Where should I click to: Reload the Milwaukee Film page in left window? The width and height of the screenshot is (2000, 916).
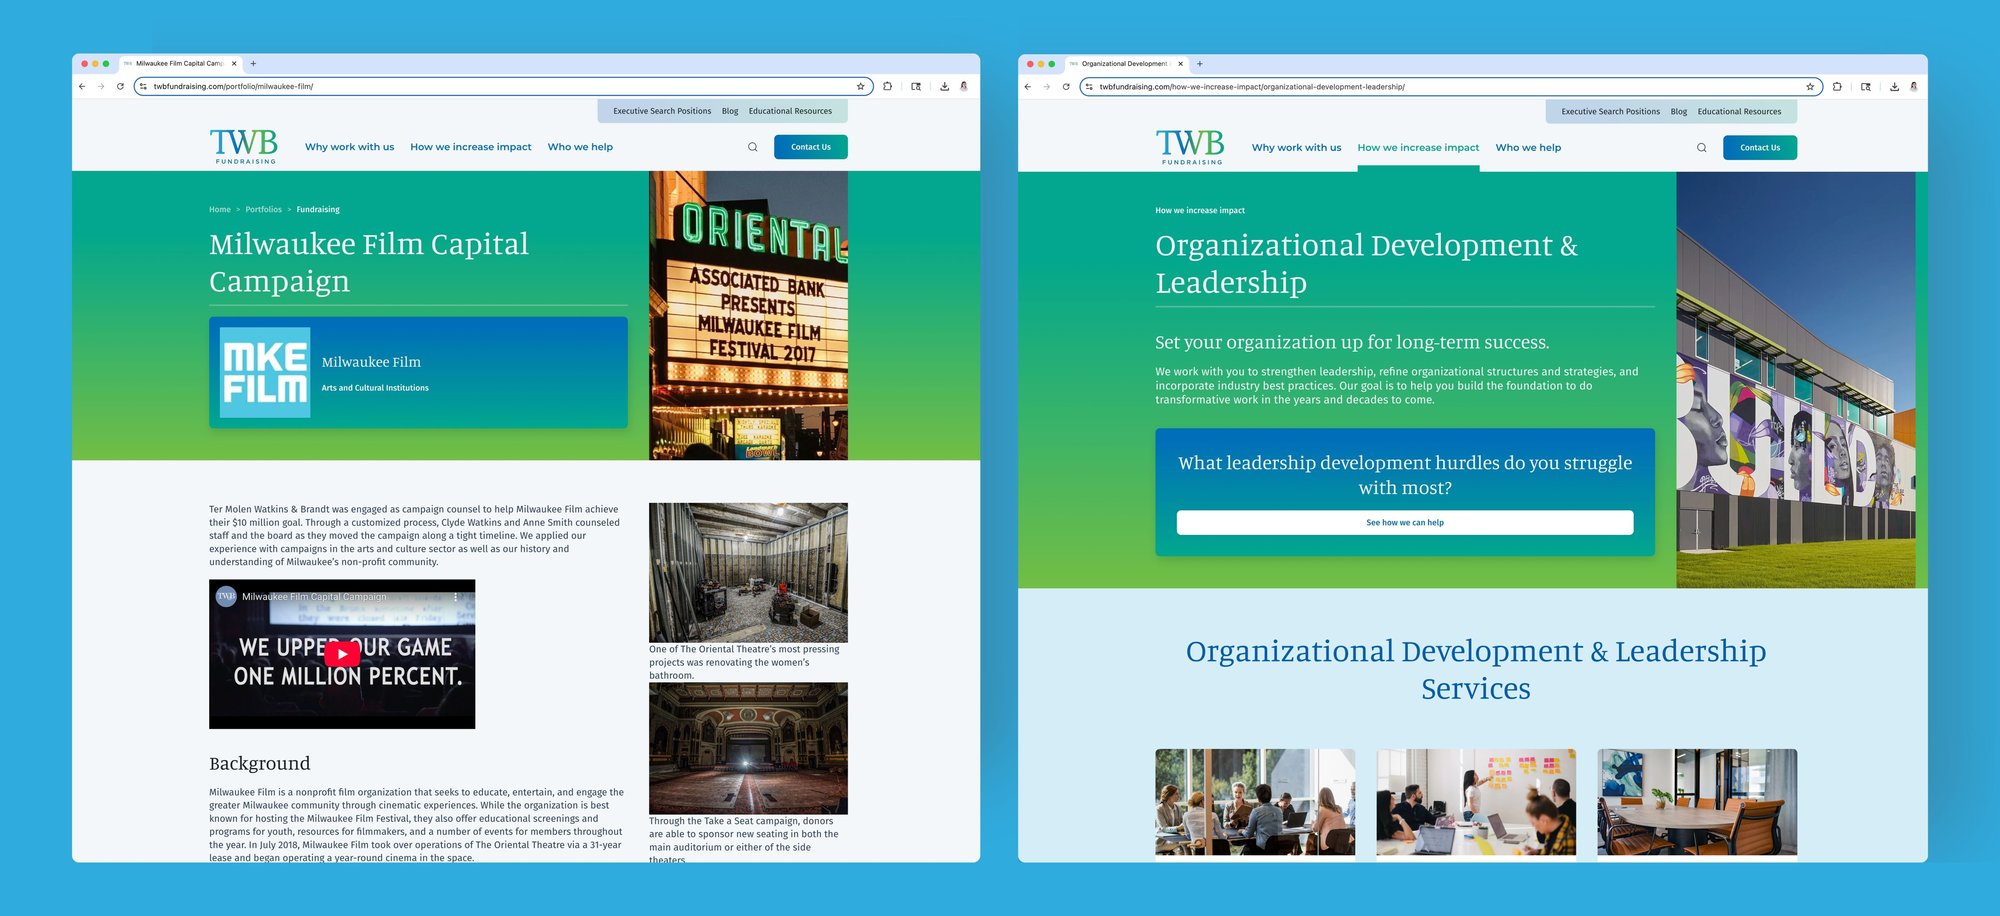pyautogui.click(x=120, y=86)
